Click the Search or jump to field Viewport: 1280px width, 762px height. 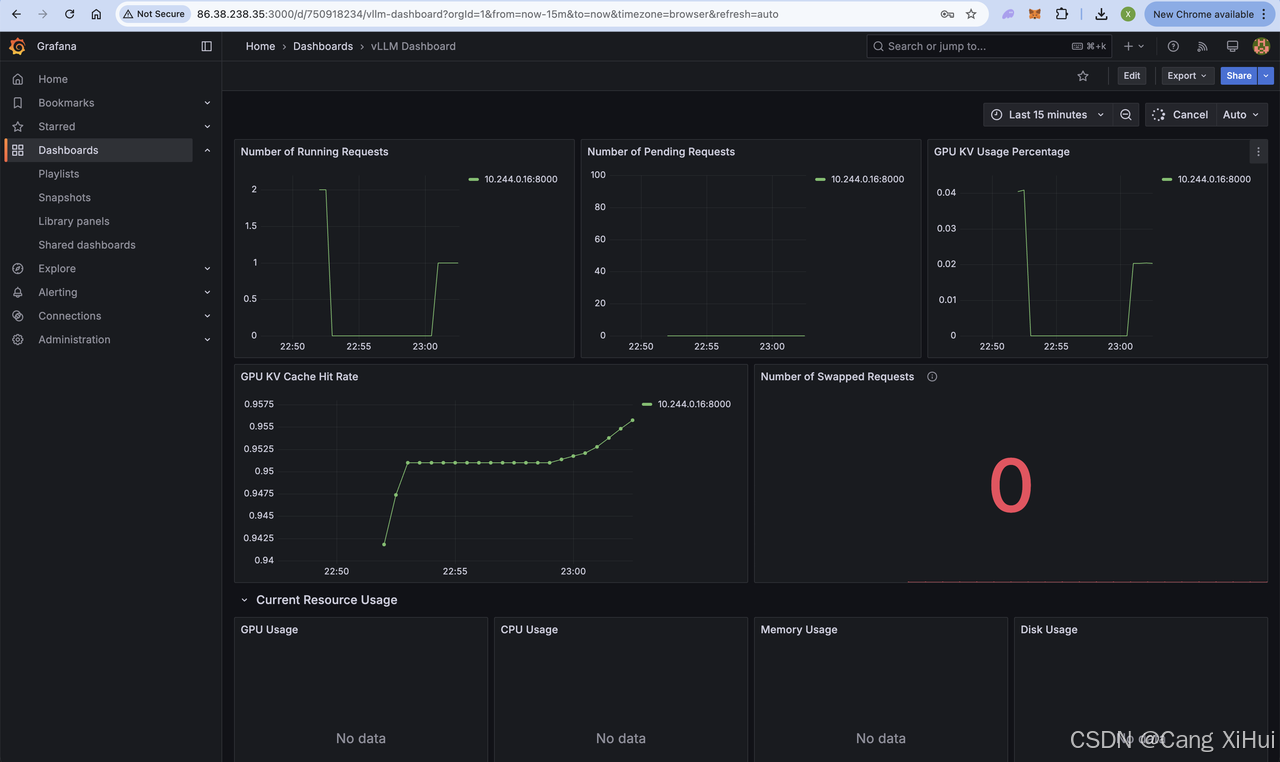coord(960,46)
